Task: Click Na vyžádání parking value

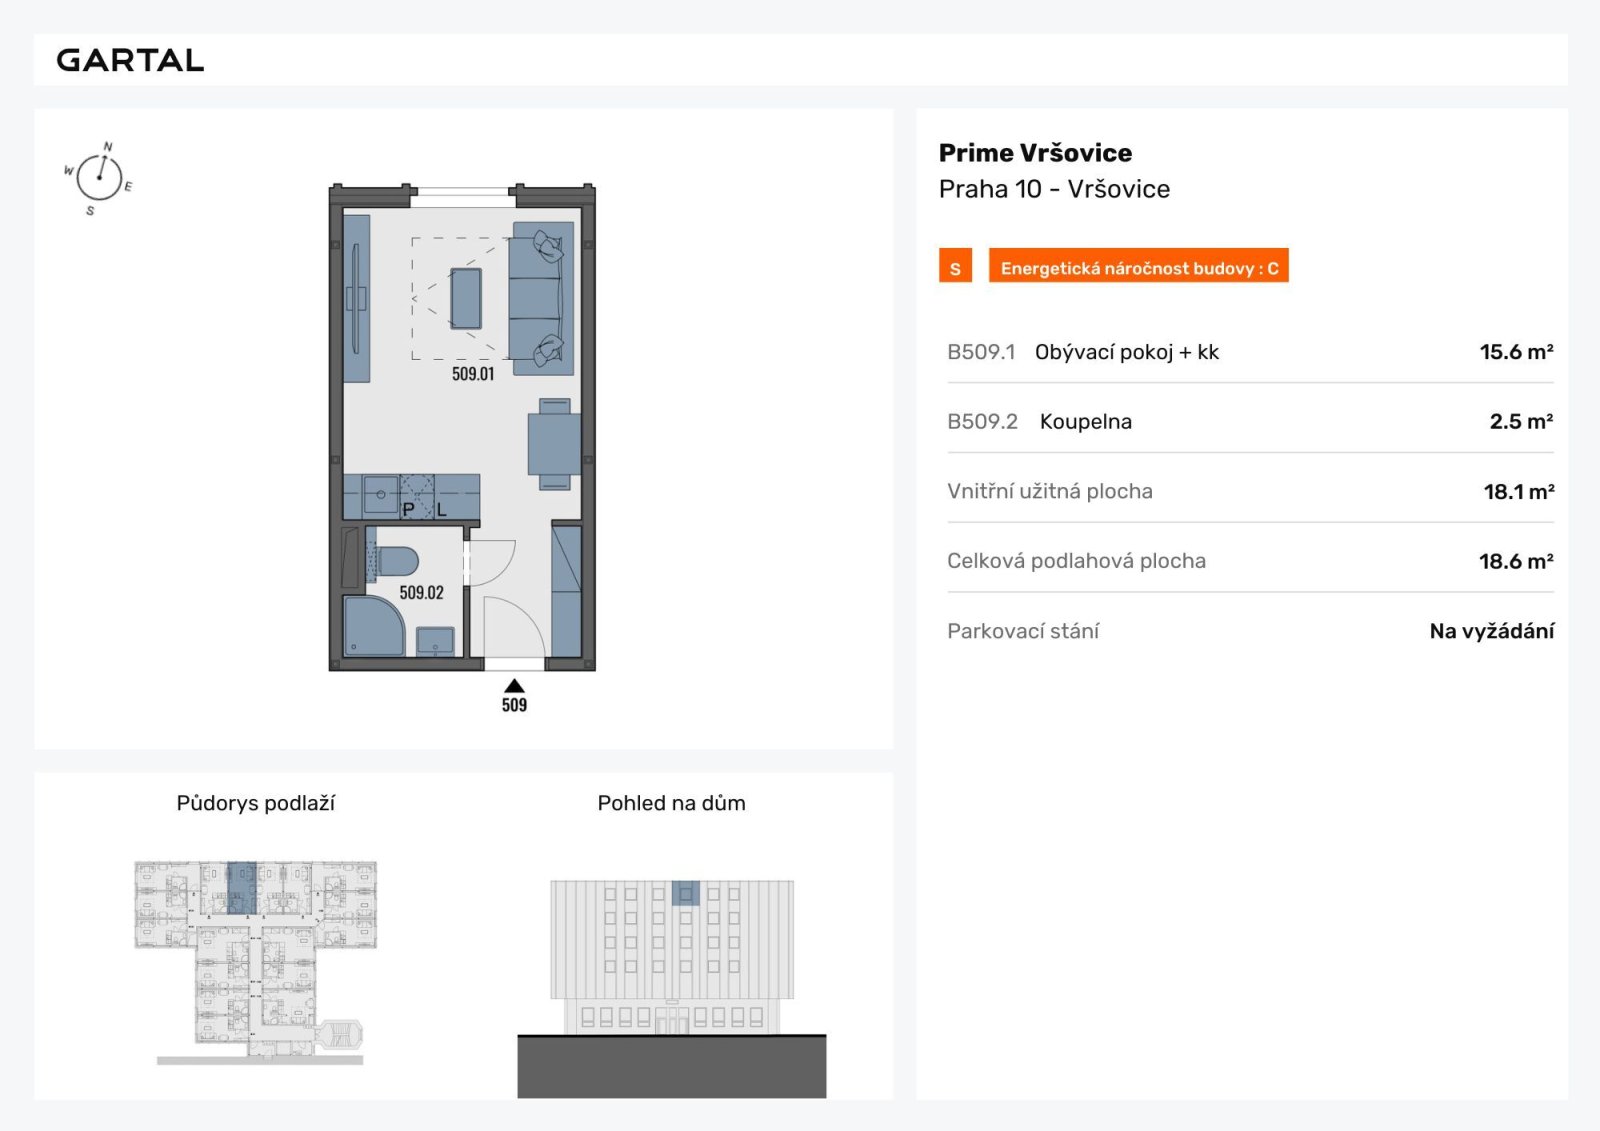Action: pyautogui.click(x=1491, y=631)
